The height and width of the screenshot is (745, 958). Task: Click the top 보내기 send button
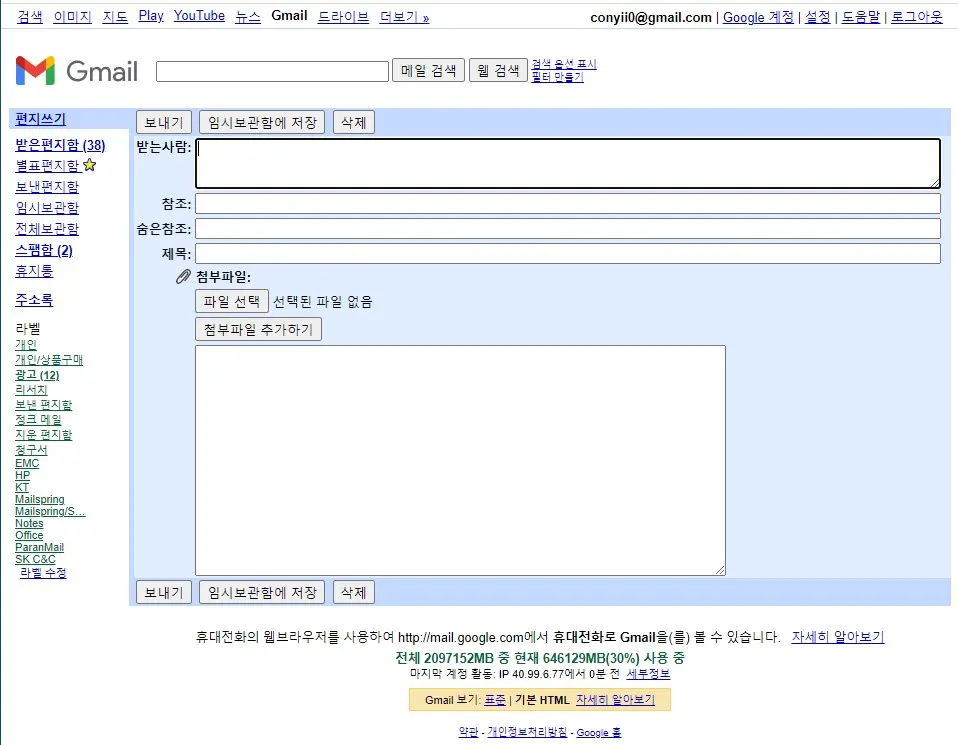coord(164,122)
